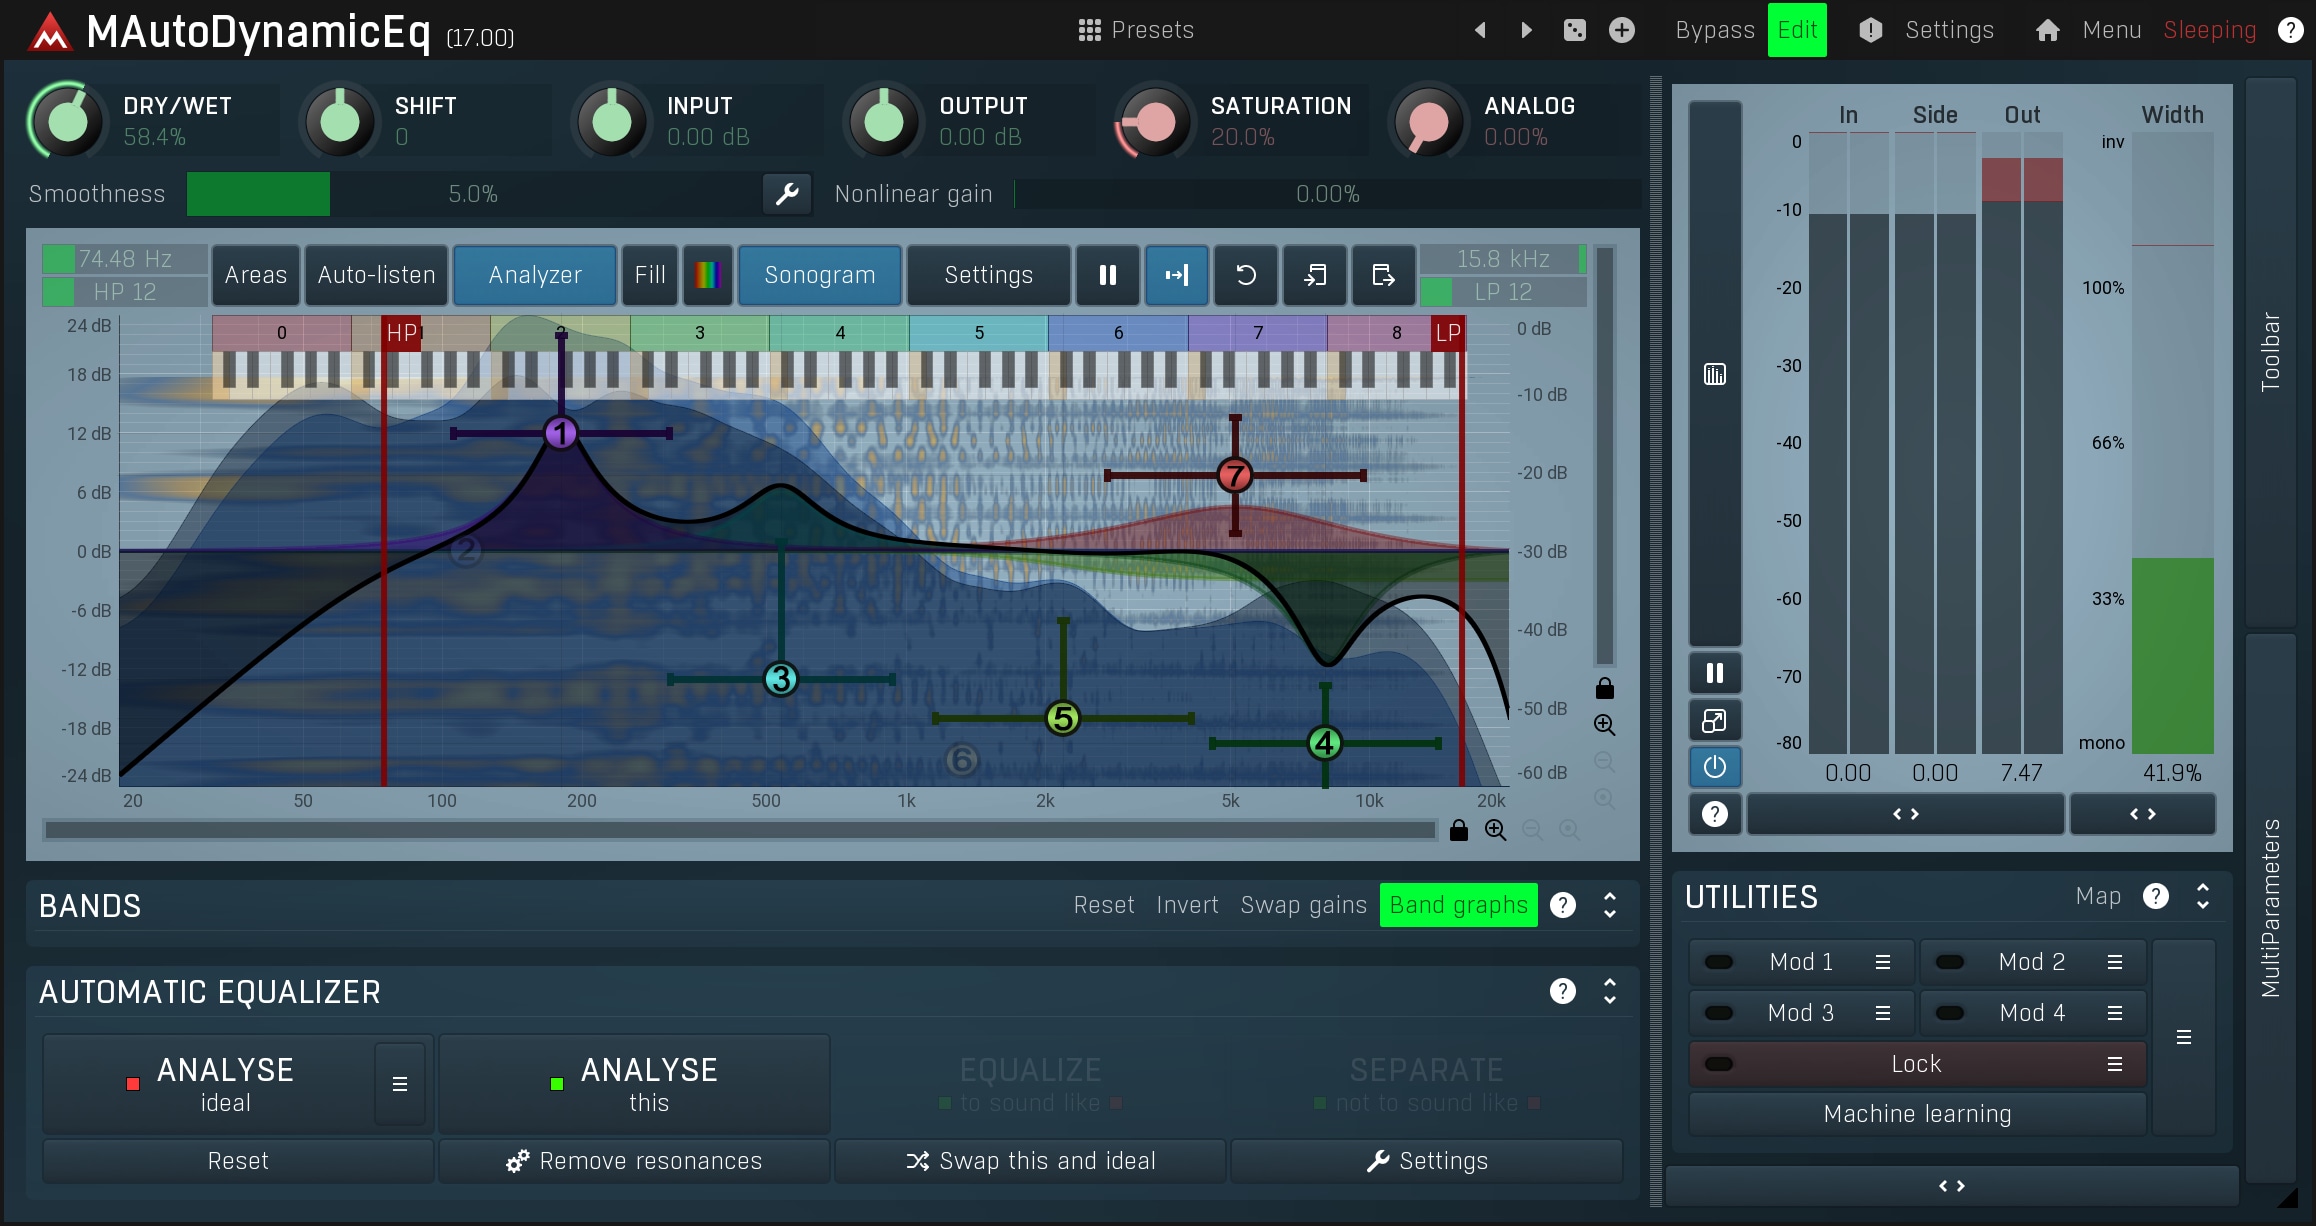Toggle the Mod 1 enable switch
Viewport: 2316px width, 1226px height.
(x=1719, y=962)
